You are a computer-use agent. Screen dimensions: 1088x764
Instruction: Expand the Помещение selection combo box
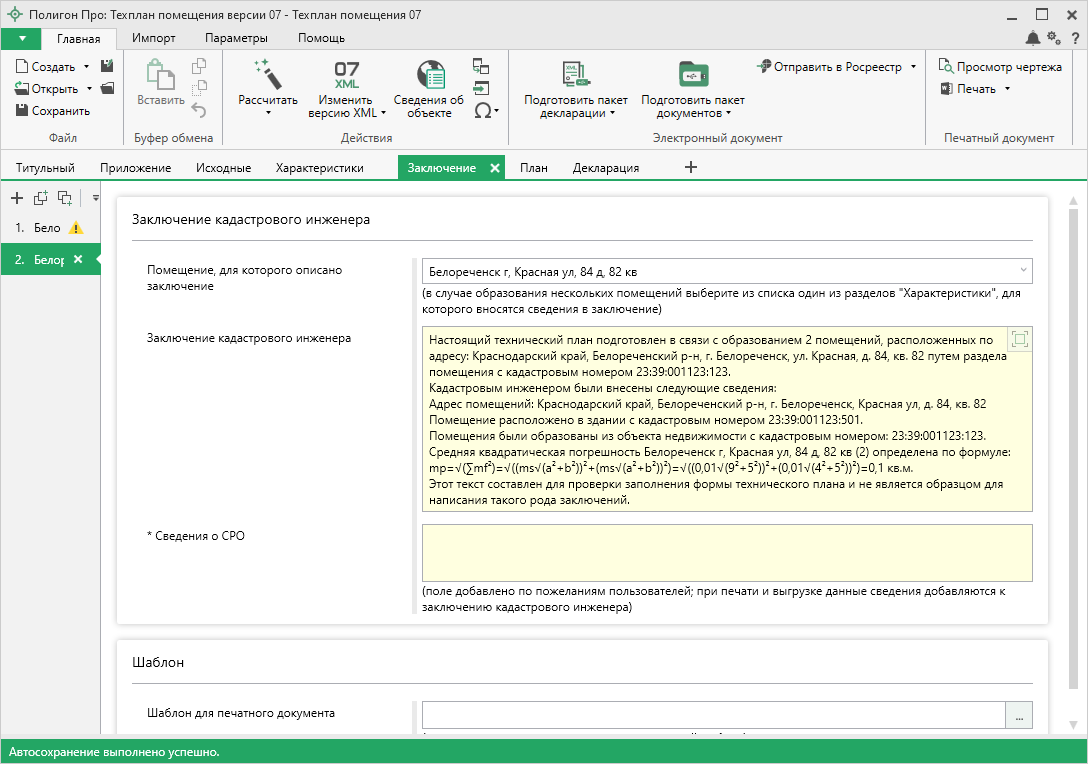pyautogui.click(x=1023, y=271)
